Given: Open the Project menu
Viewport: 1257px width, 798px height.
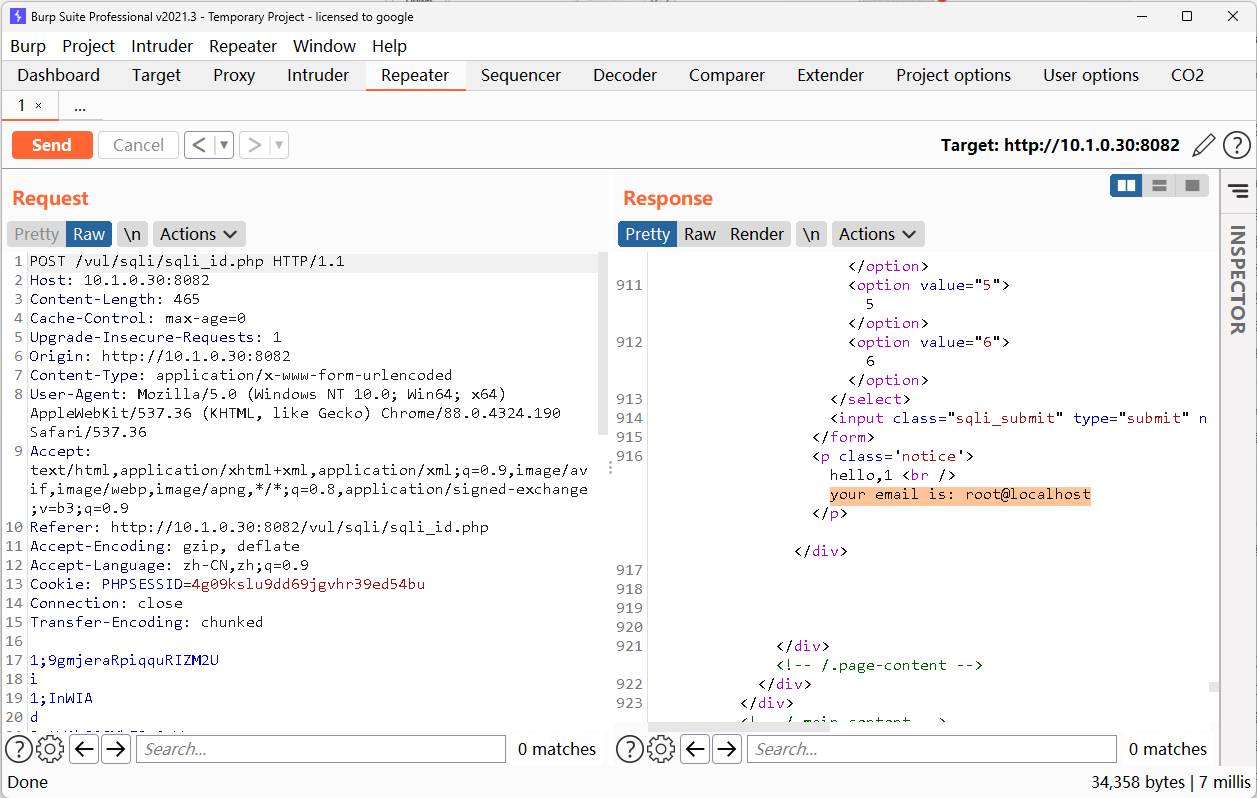Looking at the screenshot, I should tap(88, 46).
